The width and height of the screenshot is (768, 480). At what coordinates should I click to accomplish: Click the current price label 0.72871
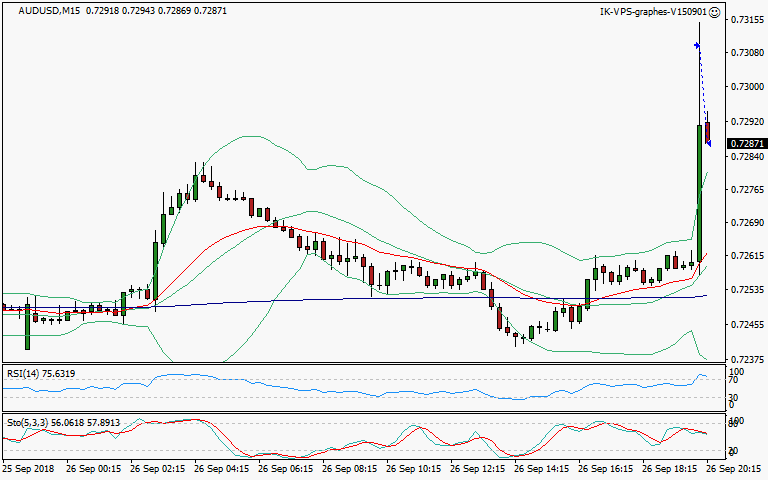(x=746, y=144)
